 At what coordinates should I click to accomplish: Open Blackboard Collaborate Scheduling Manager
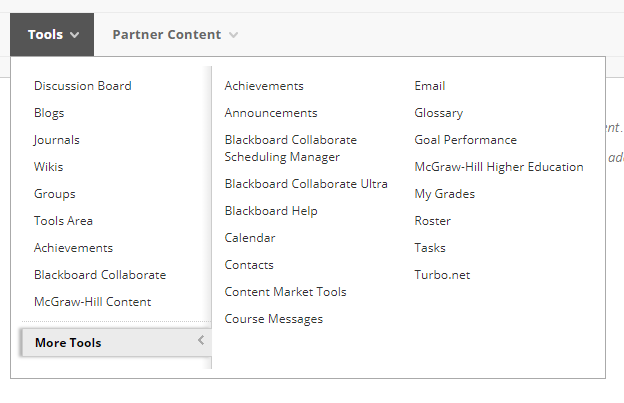point(290,148)
